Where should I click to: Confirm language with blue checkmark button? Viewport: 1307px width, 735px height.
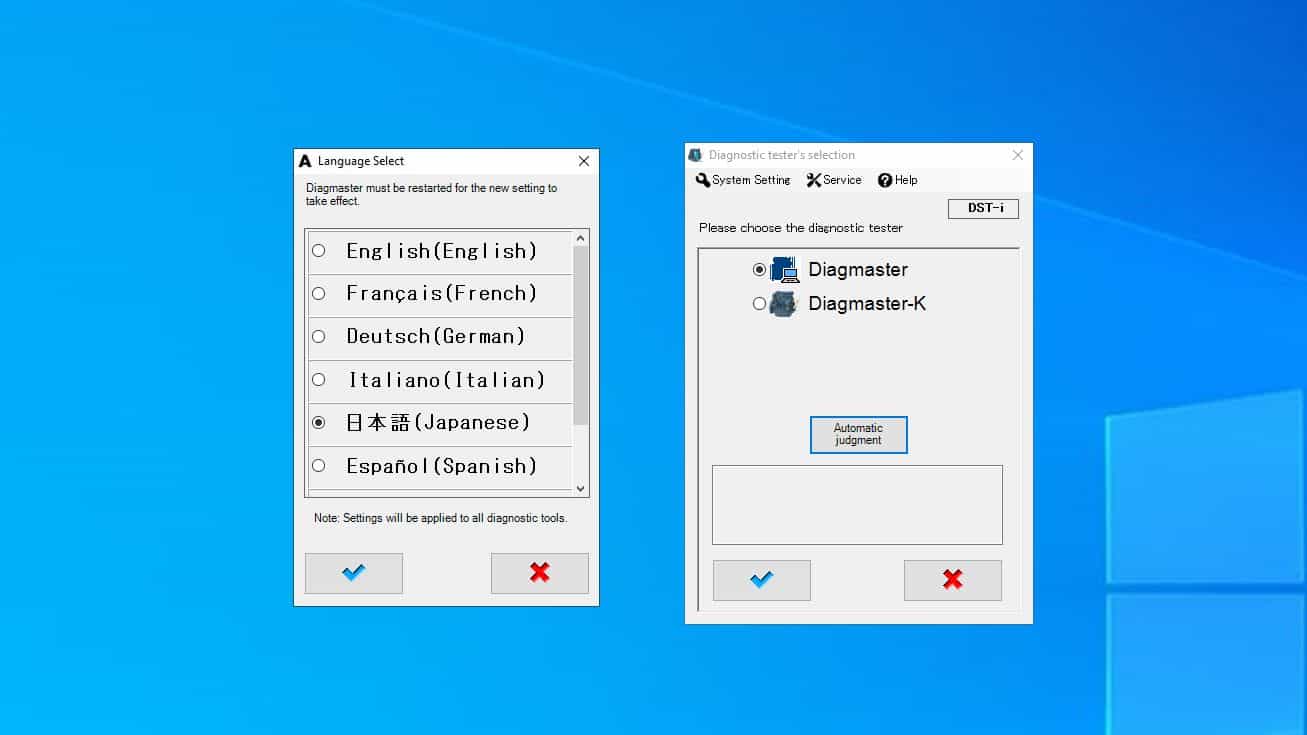point(354,573)
